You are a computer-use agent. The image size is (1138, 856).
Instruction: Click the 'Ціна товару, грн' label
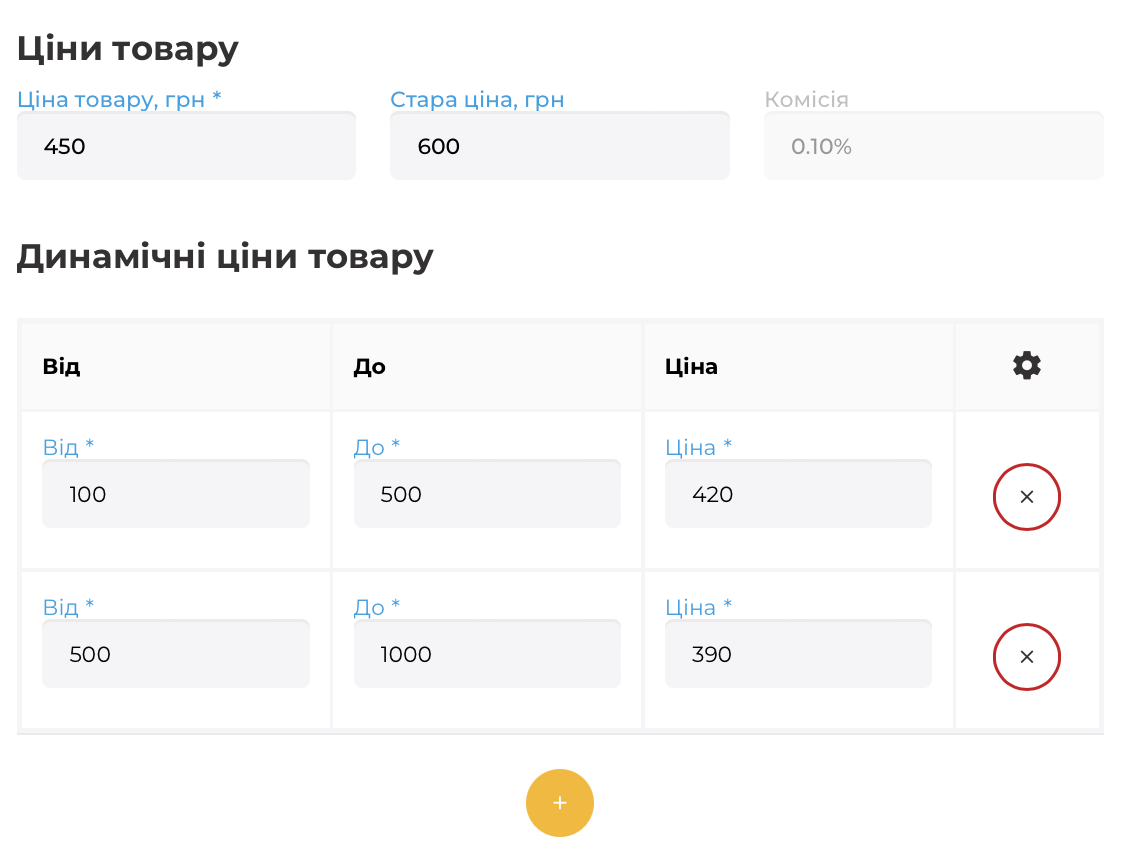click(x=119, y=99)
